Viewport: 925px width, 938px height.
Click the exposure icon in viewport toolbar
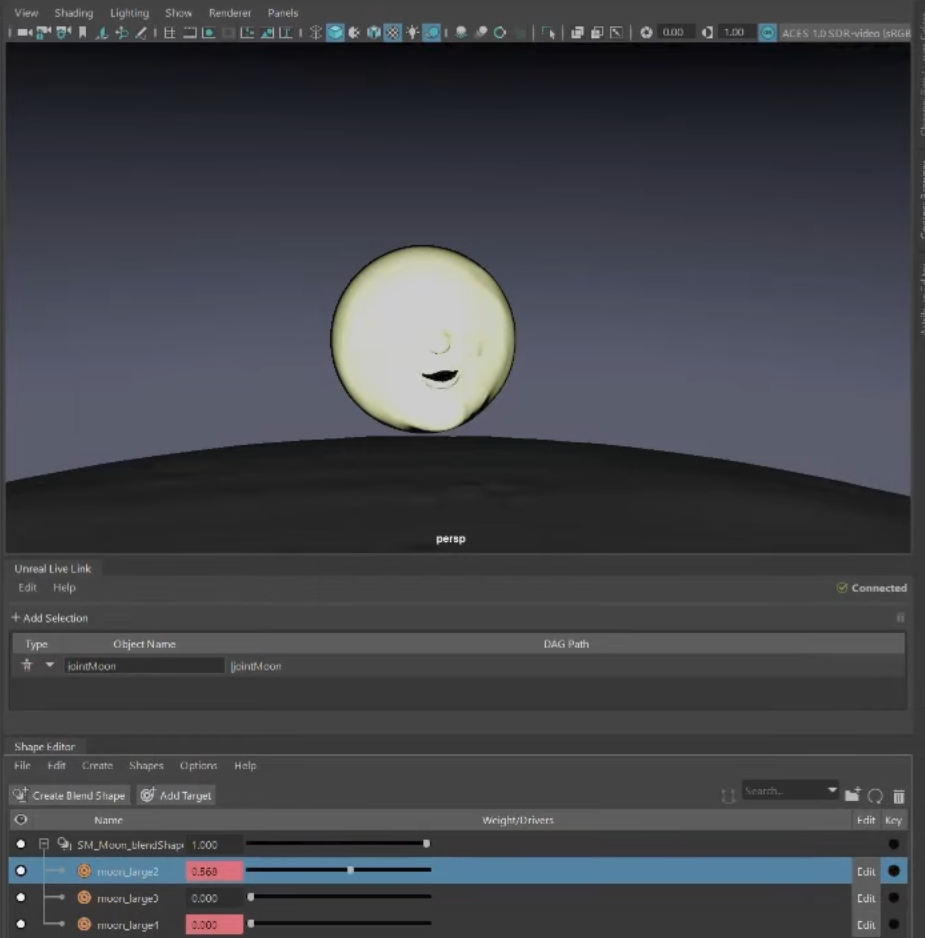coord(646,32)
